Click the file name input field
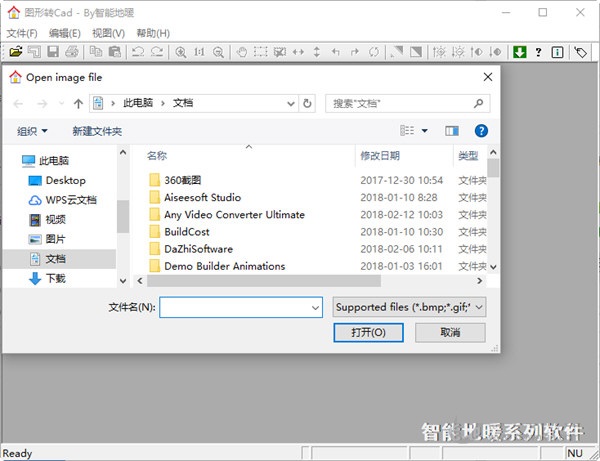Viewport: 600px width, 461px height. [x=241, y=307]
